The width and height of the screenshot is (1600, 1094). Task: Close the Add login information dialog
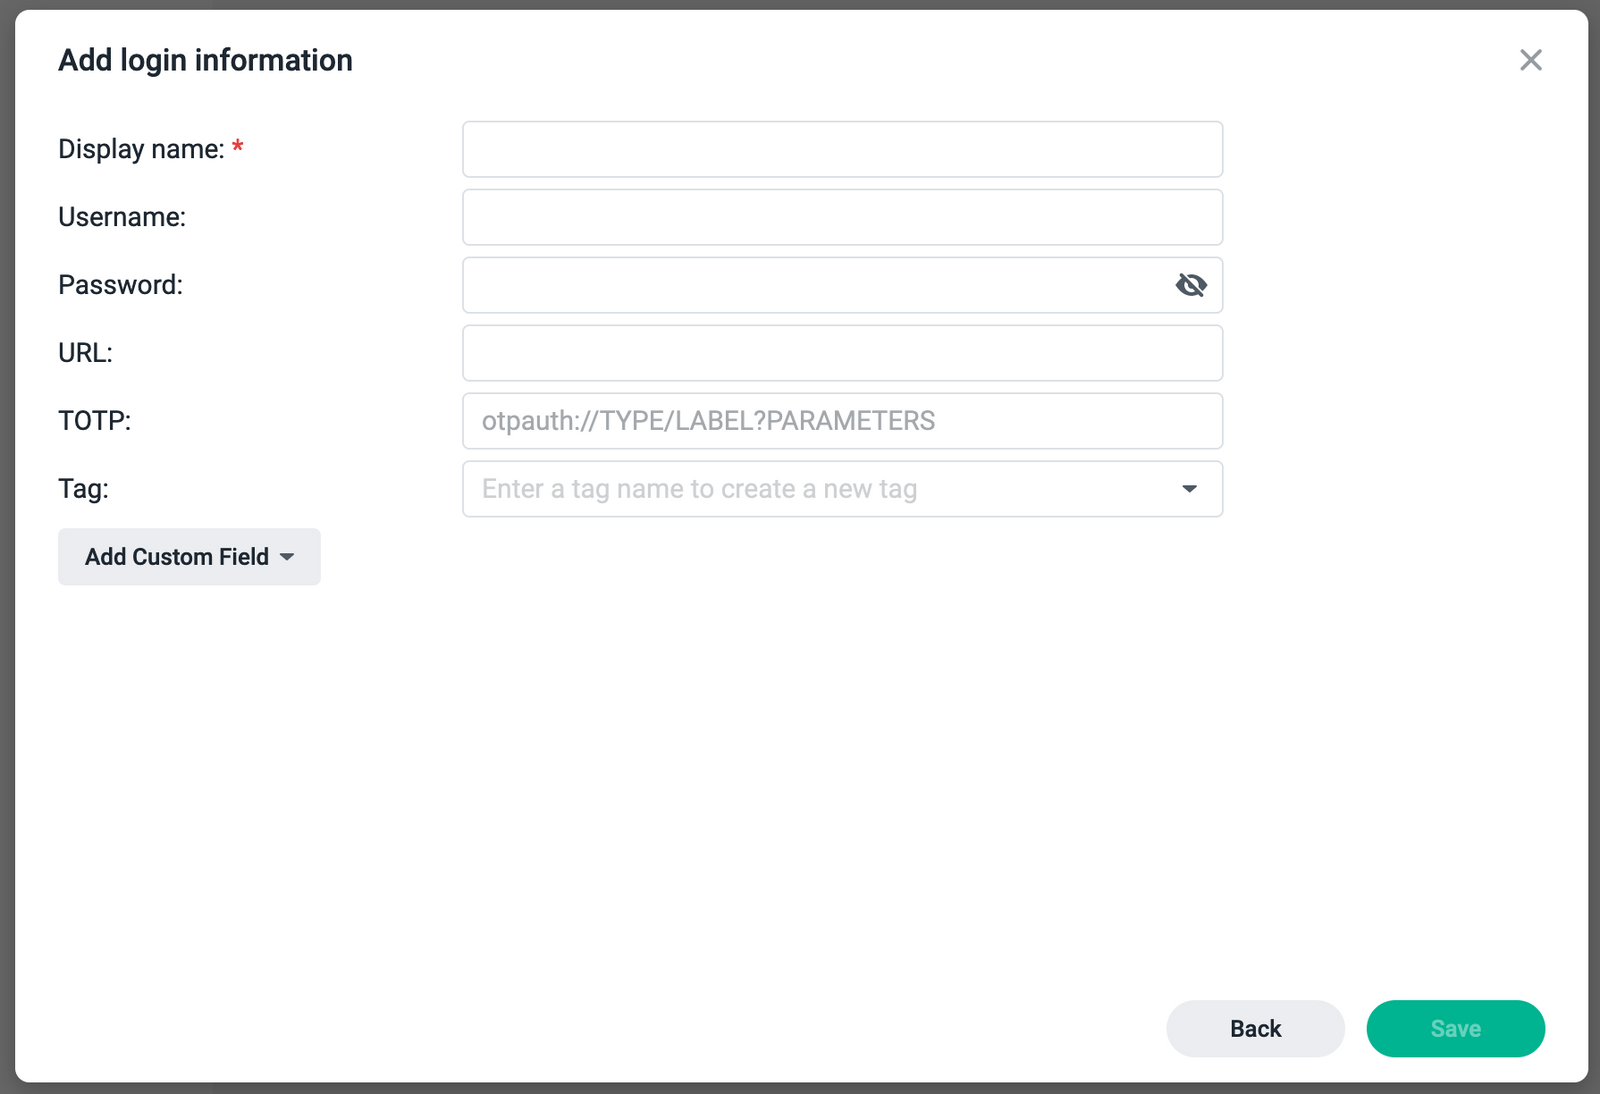pyautogui.click(x=1530, y=60)
